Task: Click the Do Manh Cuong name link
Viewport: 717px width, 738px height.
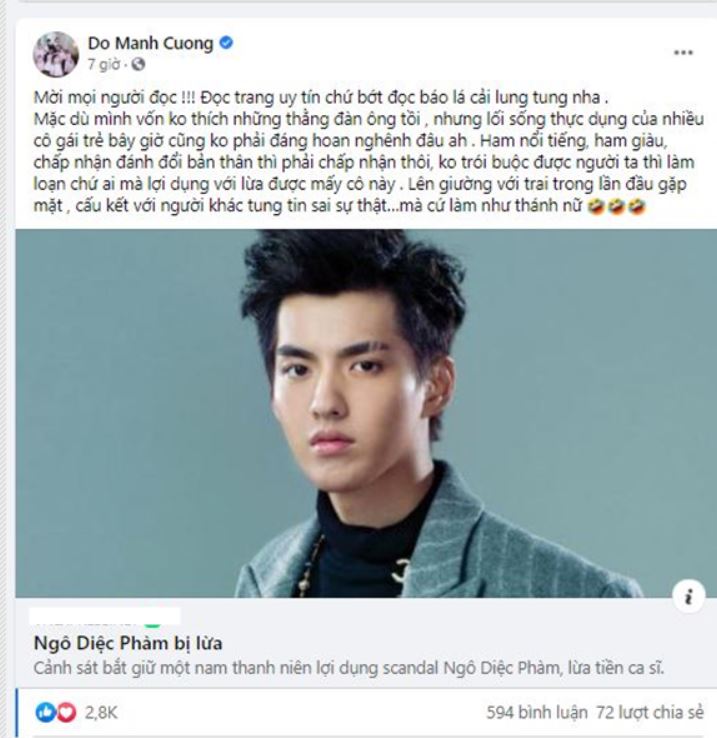Action: pyautogui.click(x=151, y=43)
